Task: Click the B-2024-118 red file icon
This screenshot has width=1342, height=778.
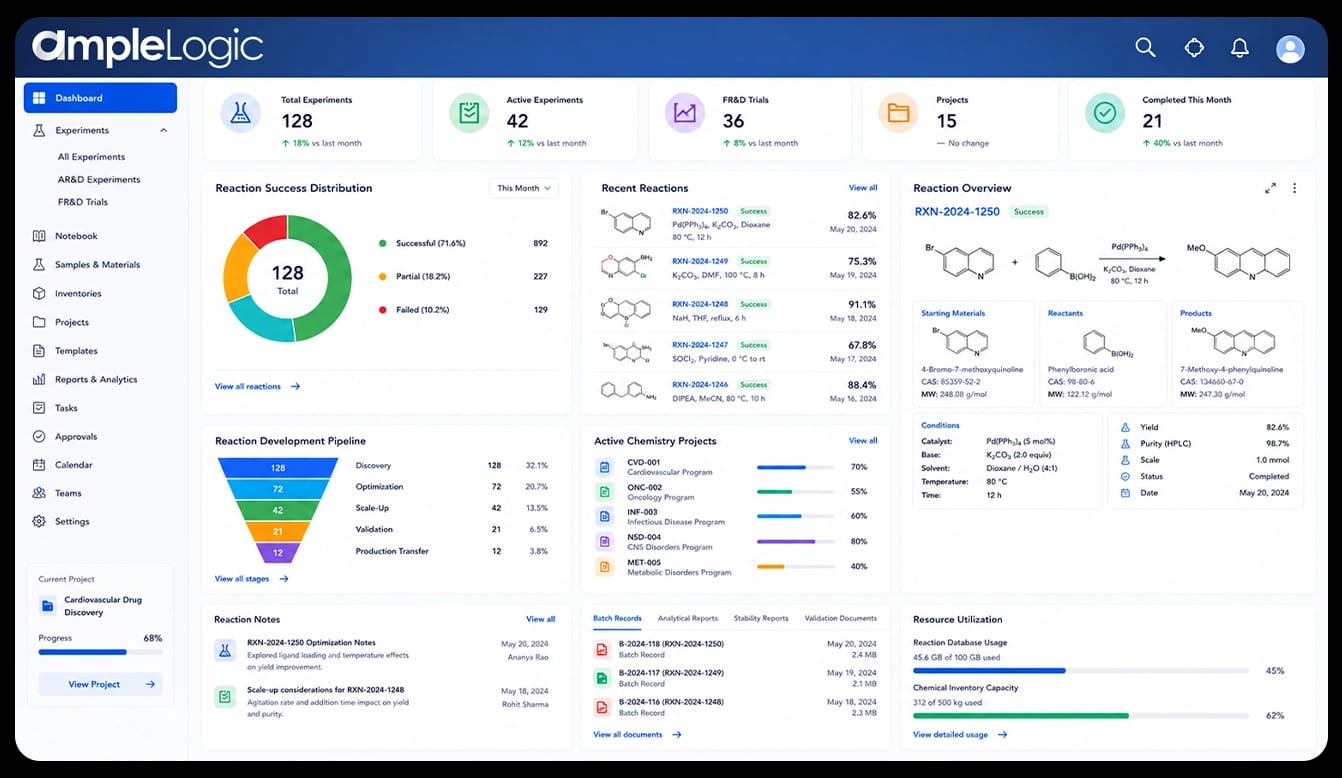Action: pyautogui.click(x=602, y=649)
